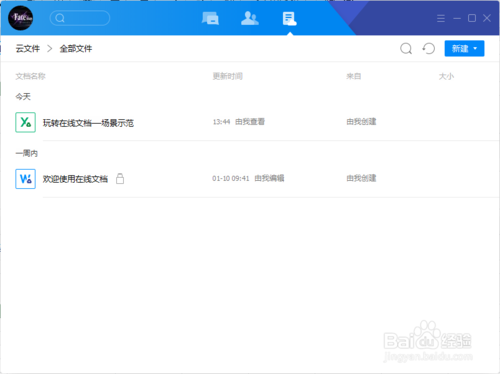Viewport: 500px width, 374px height.
Task: Sort by 更新时间 column header
Action: point(228,76)
